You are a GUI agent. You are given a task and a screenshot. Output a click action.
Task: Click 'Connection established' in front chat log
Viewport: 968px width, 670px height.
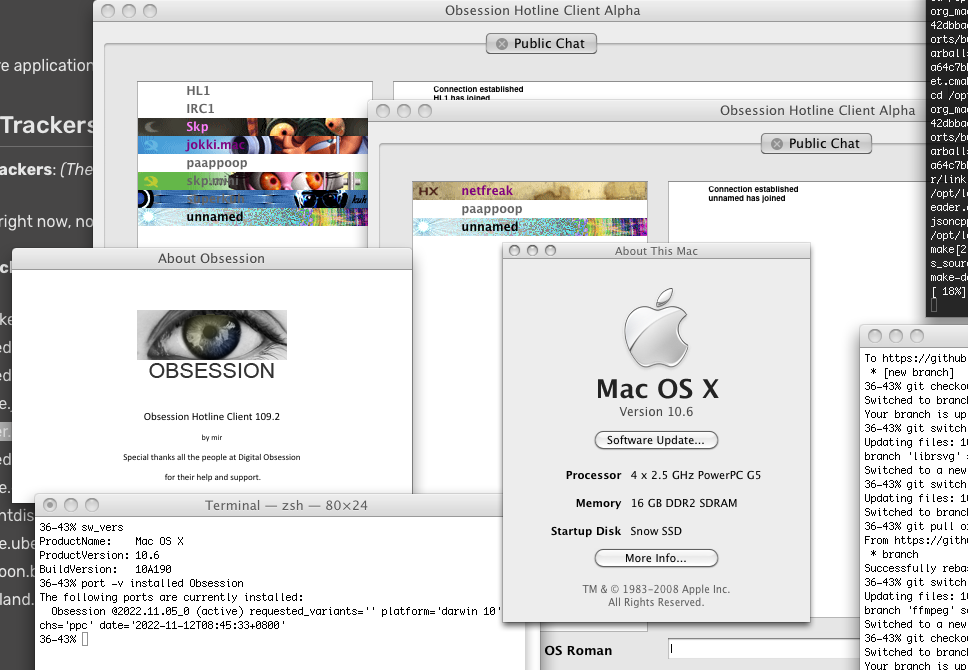tap(753, 189)
